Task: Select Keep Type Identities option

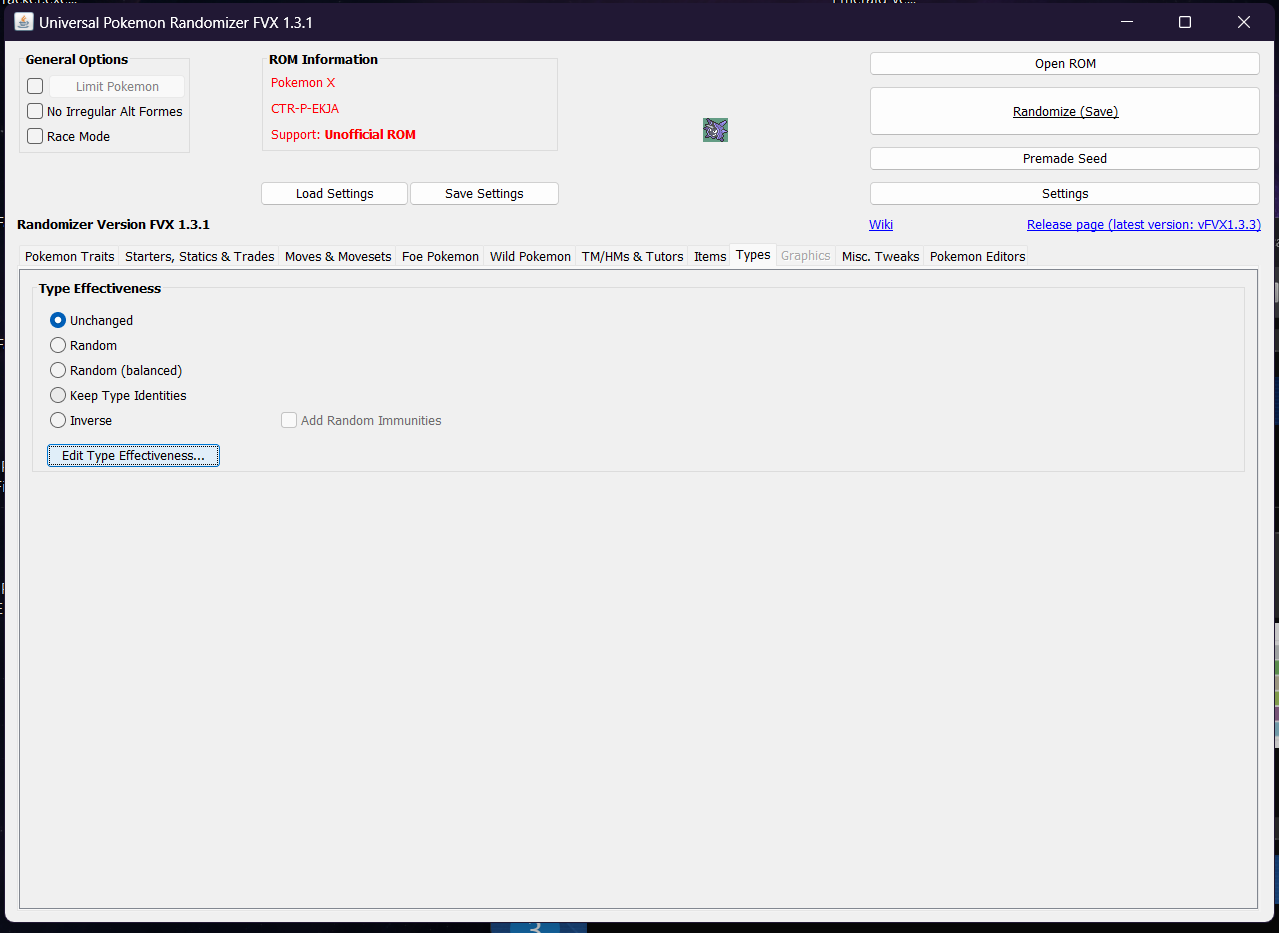Action: (58, 395)
